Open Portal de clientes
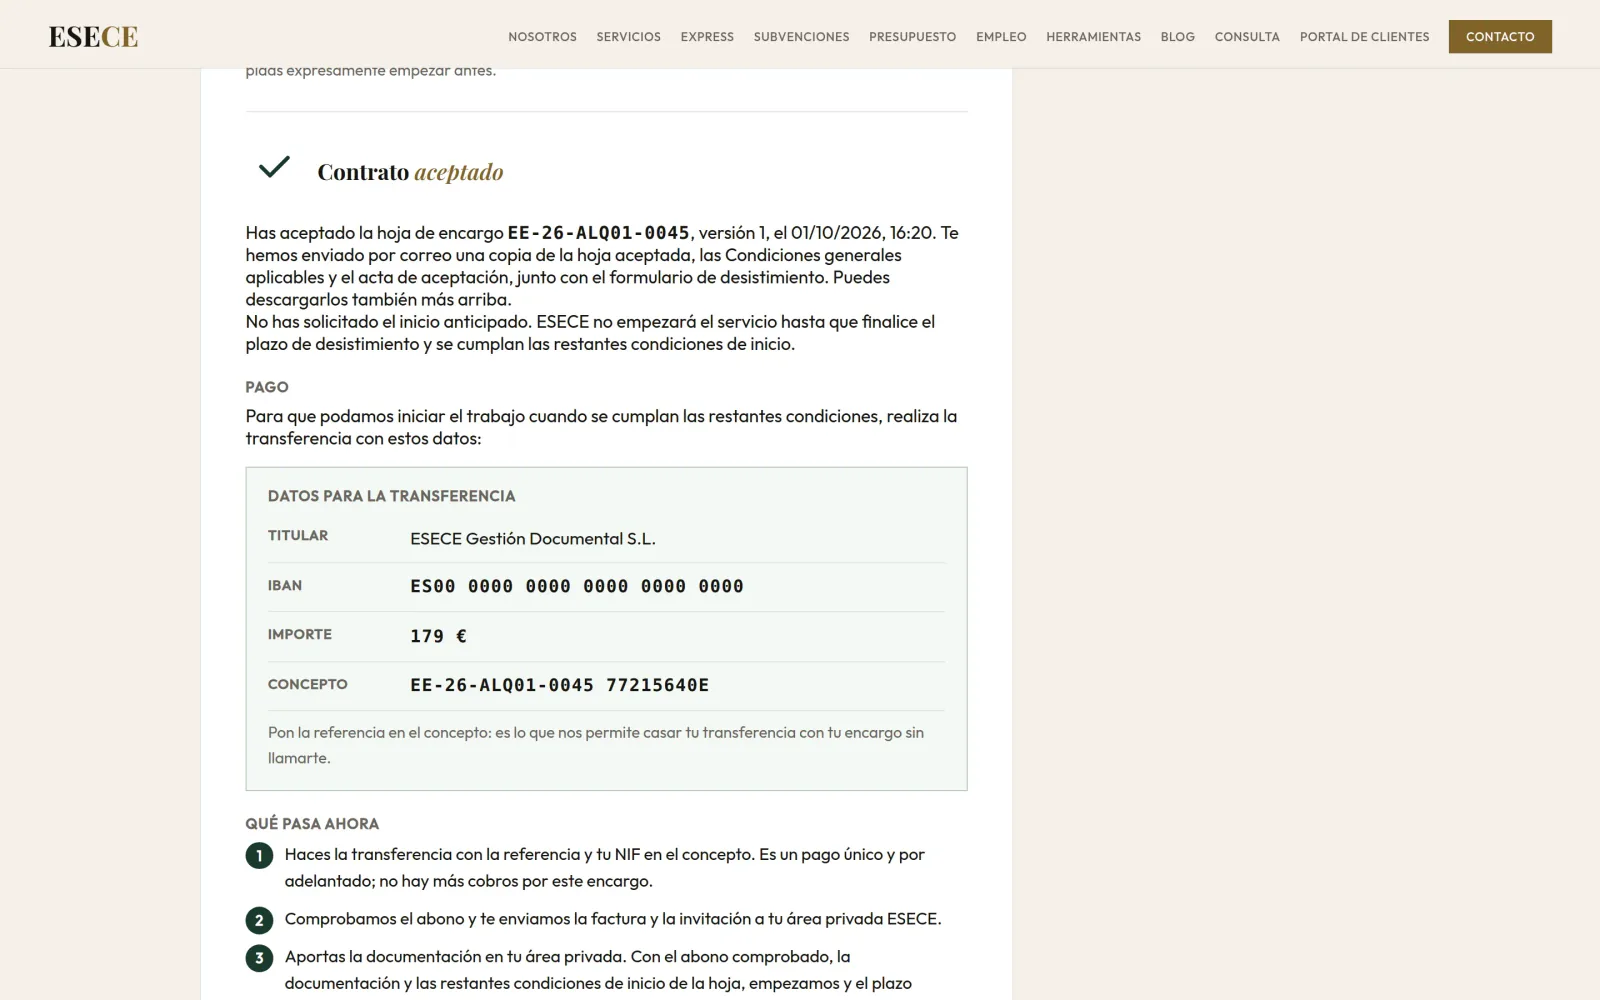The height and width of the screenshot is (1000, 1600). [1364, 37]
